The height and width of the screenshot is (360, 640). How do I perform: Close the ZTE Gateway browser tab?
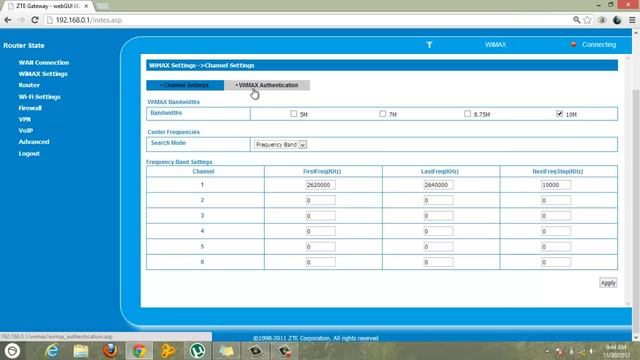pyautogui.click(x=86, y=6)
